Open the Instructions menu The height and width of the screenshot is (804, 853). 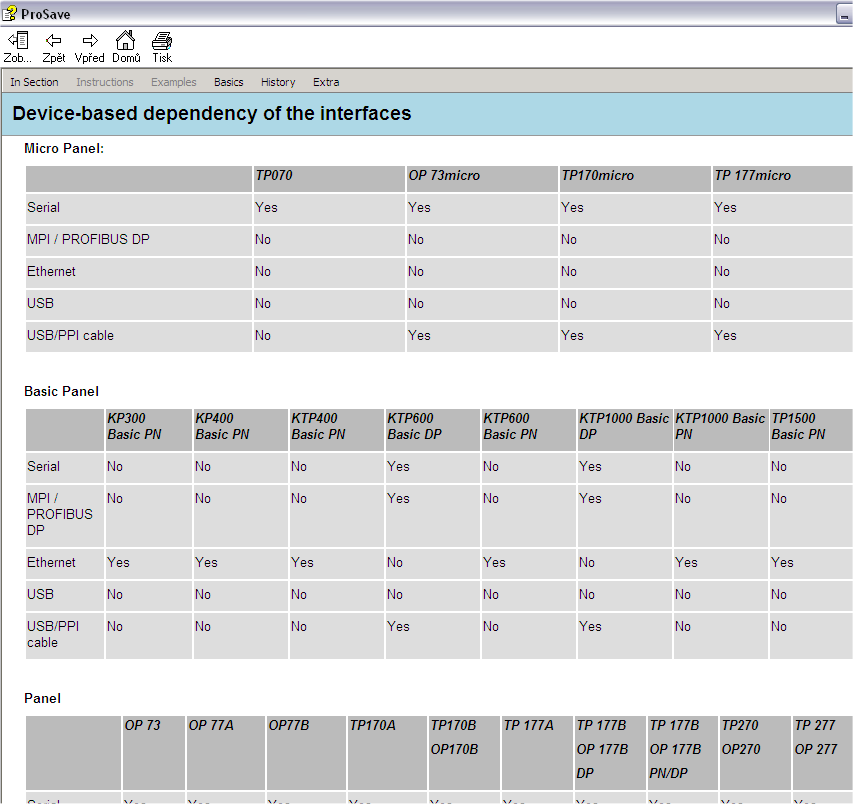pyautogui.click(x=104, y=82)
